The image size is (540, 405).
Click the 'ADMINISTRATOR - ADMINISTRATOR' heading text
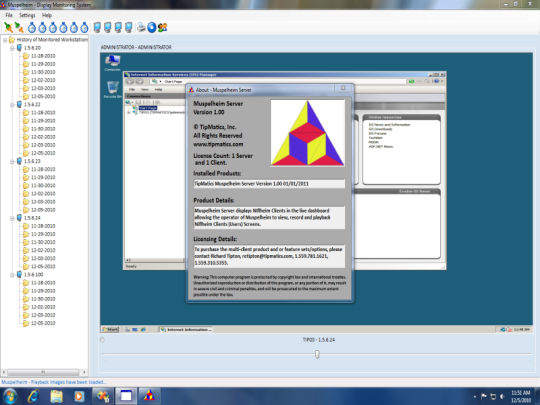tap(136, 47)
